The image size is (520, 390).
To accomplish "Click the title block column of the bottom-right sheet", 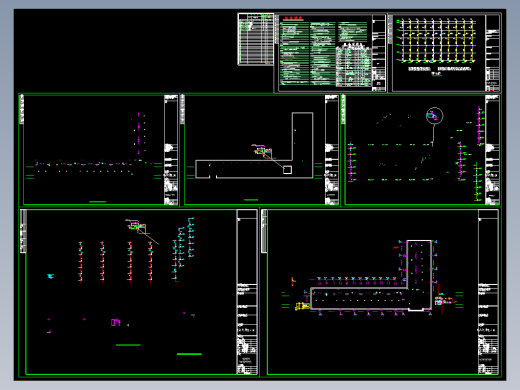I will coord(488,292).
